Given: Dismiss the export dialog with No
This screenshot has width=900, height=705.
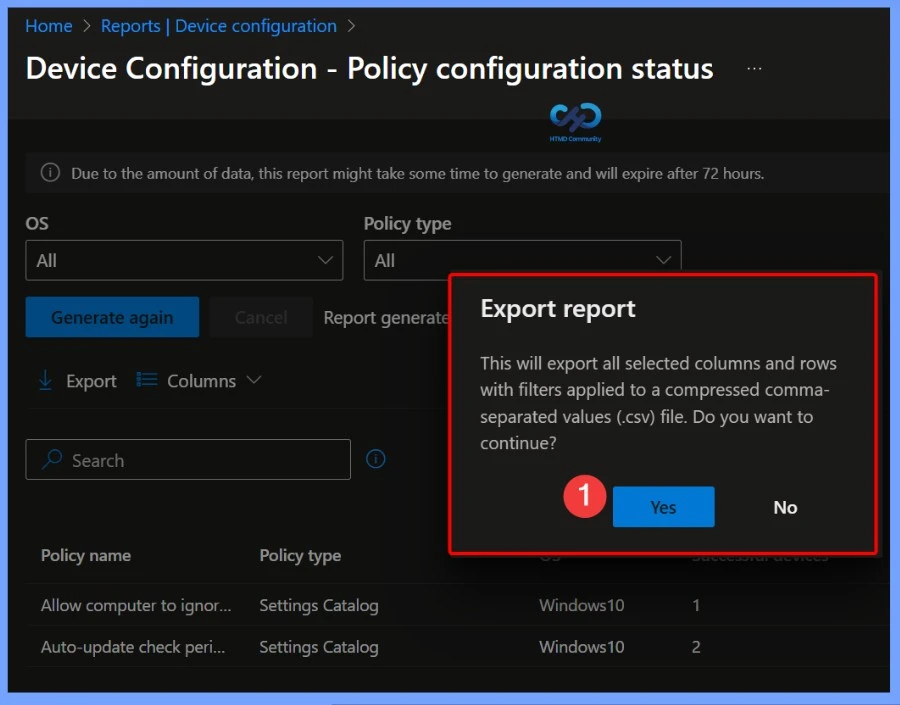Looking at the screenshot, I should point(784,507).
